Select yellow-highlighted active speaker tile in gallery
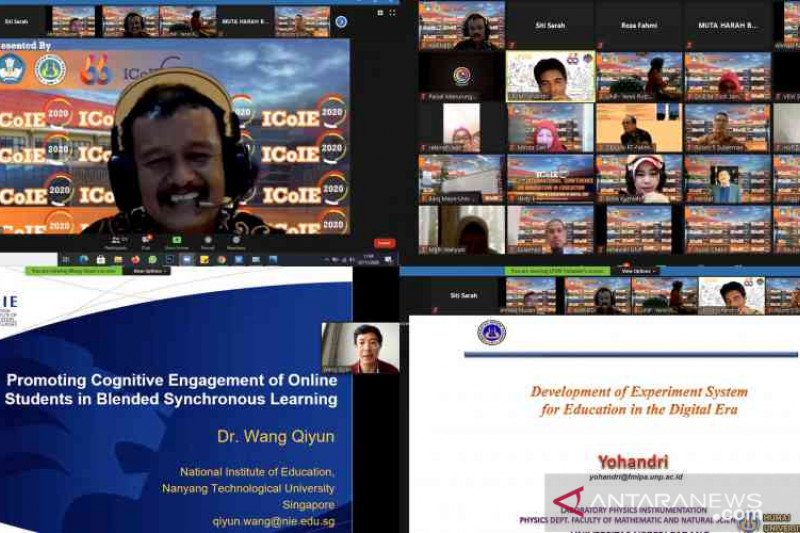The height and width of the screenshot is (533, 800). (550, 76)
